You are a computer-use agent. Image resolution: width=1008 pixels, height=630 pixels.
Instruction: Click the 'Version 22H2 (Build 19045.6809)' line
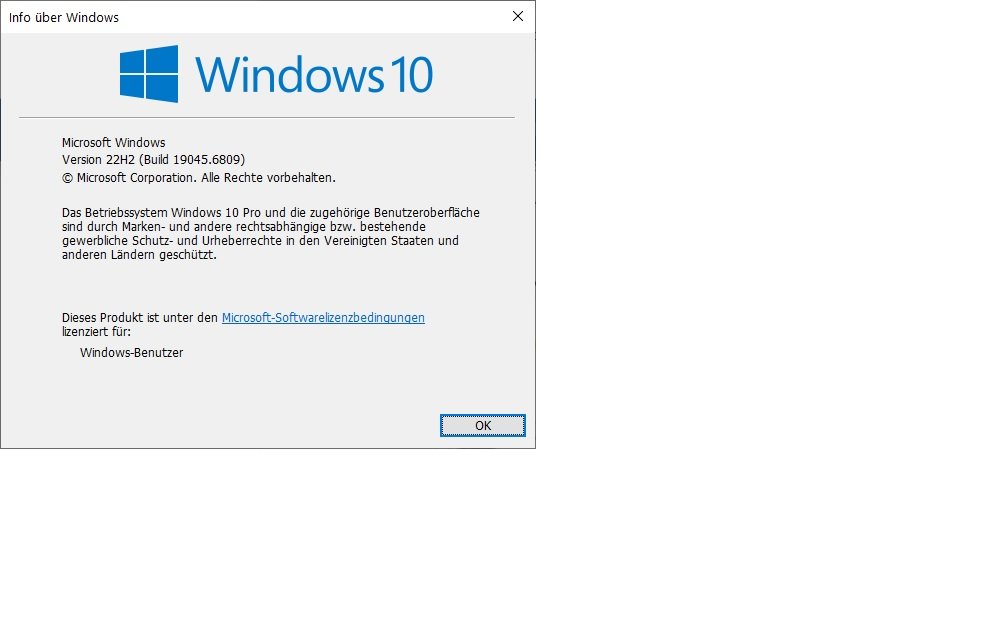[x=154, y=159]
